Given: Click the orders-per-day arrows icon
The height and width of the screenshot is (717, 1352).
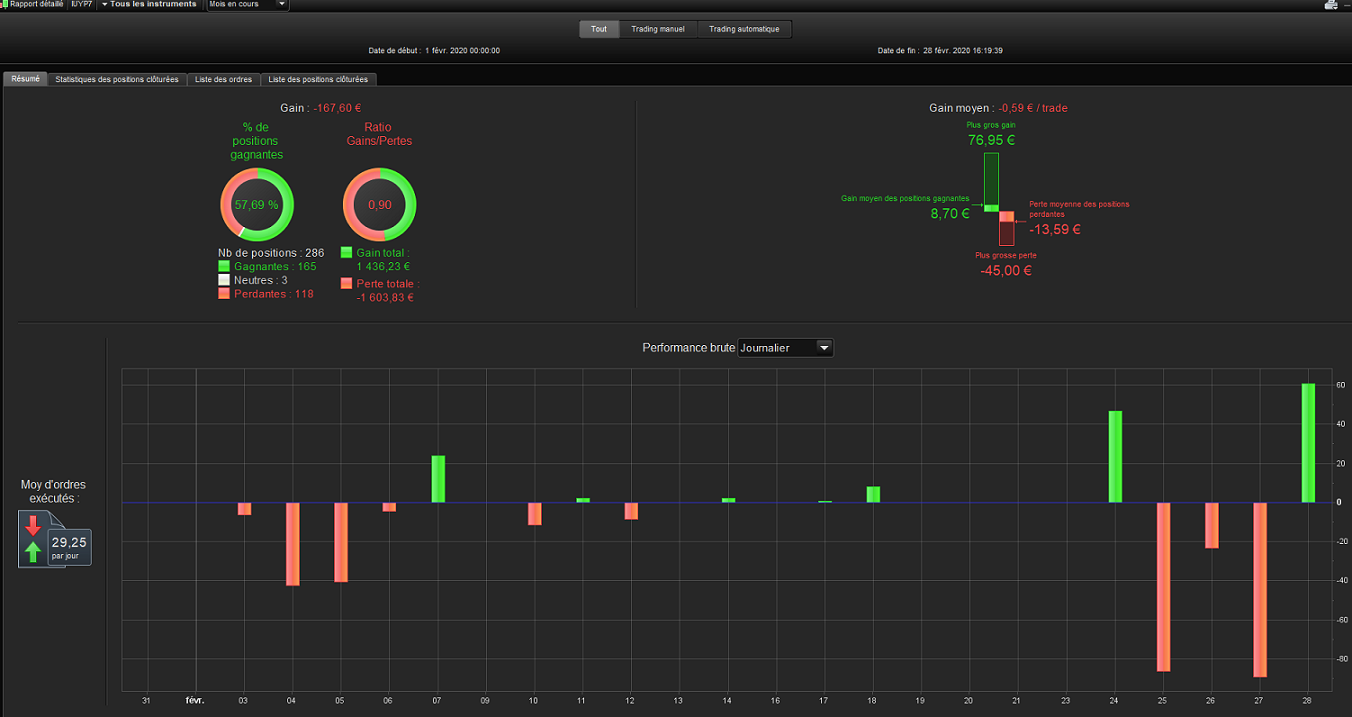Looking at the screenshot, I should (35, 539).
